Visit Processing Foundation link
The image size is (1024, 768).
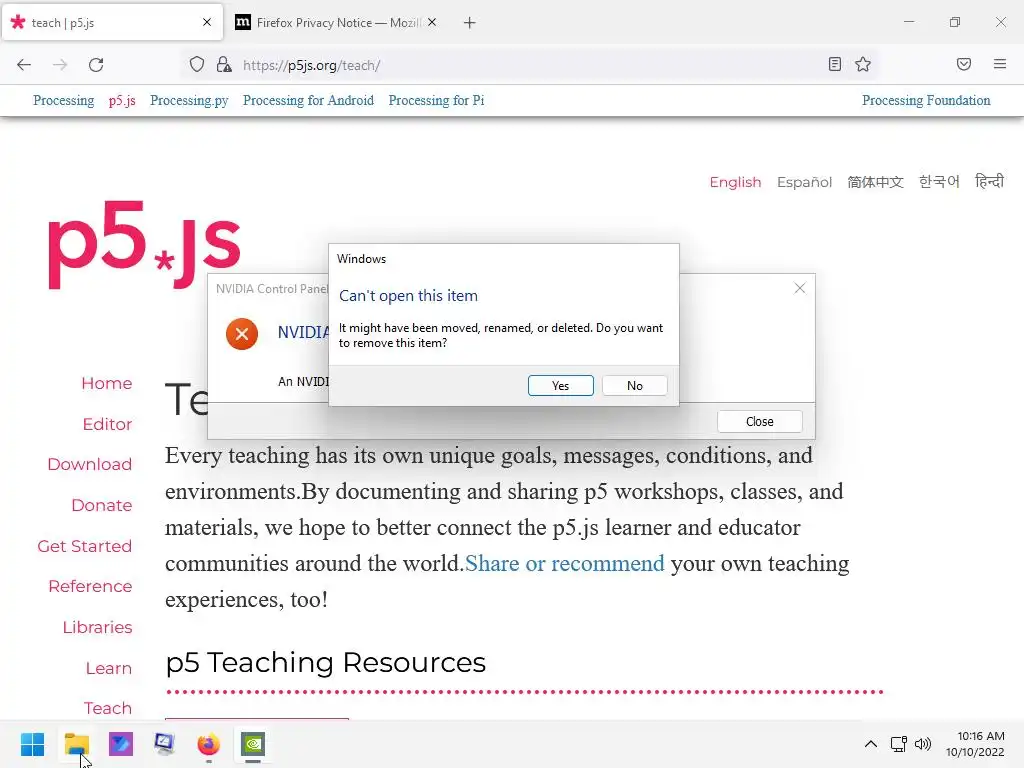tap(926, 101)
